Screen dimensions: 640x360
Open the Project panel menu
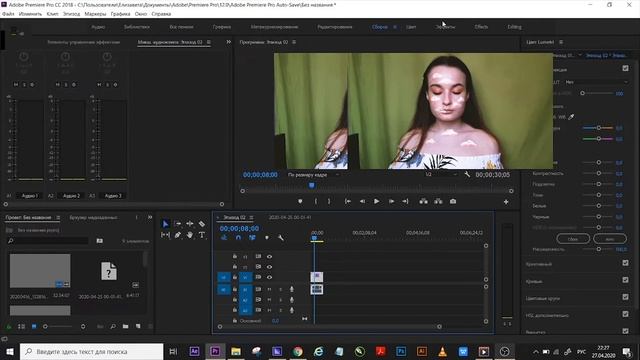point(58,218)
